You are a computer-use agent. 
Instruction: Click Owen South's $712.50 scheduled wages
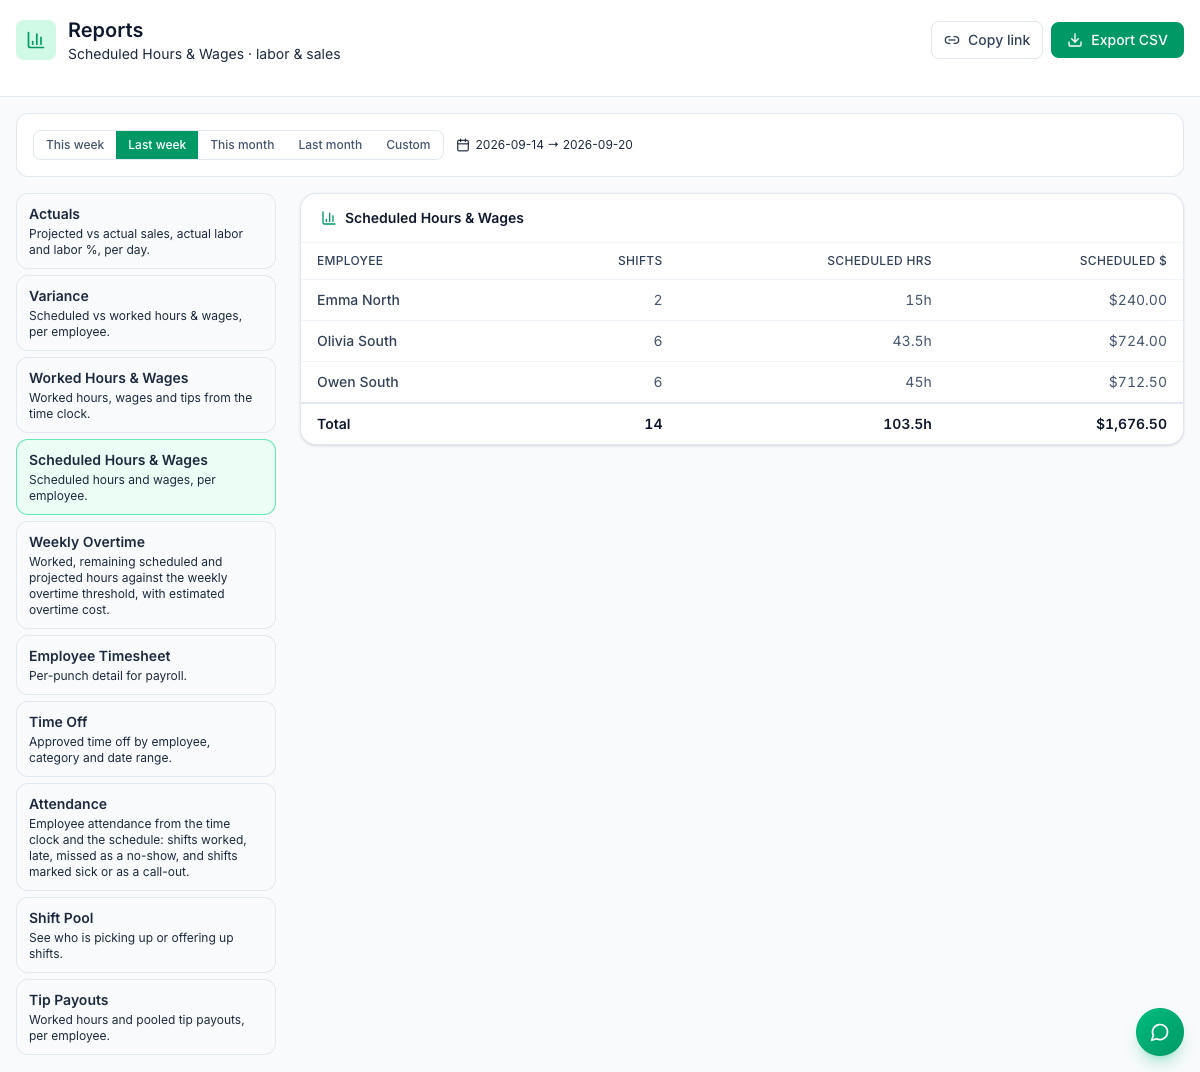[x=1138, y=382]
